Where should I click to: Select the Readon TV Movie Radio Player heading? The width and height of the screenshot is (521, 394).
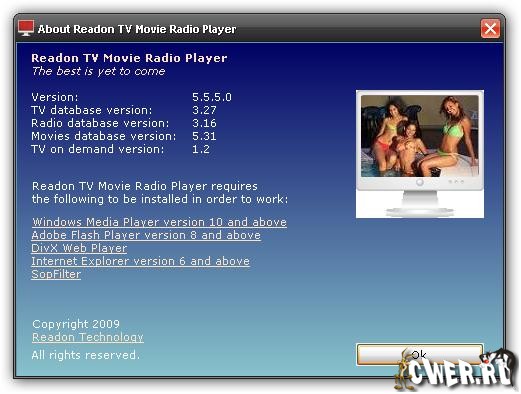pos(129,58)
